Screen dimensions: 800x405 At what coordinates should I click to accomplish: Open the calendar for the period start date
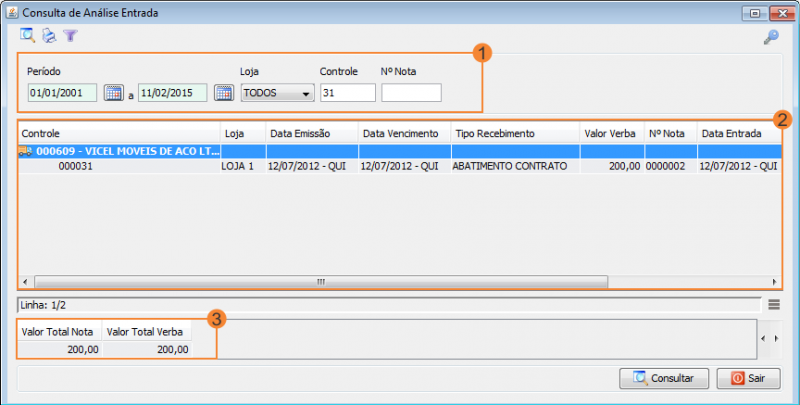113,93
